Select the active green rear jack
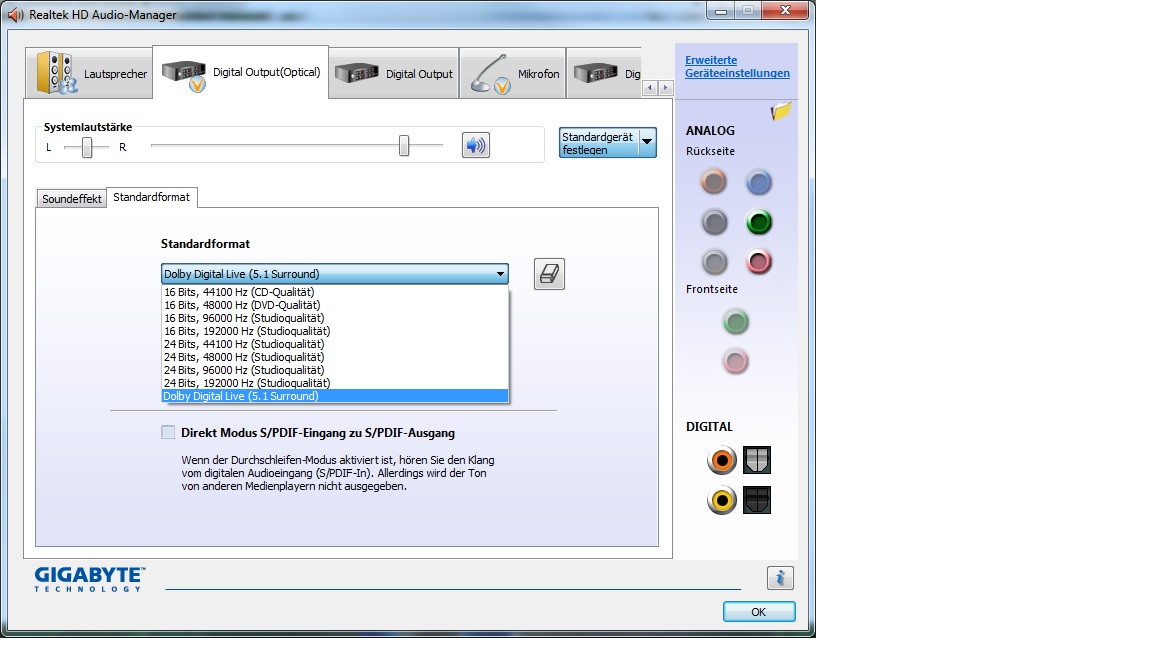Viewport: 1152px width, 648px height. (x=759, y=222)
